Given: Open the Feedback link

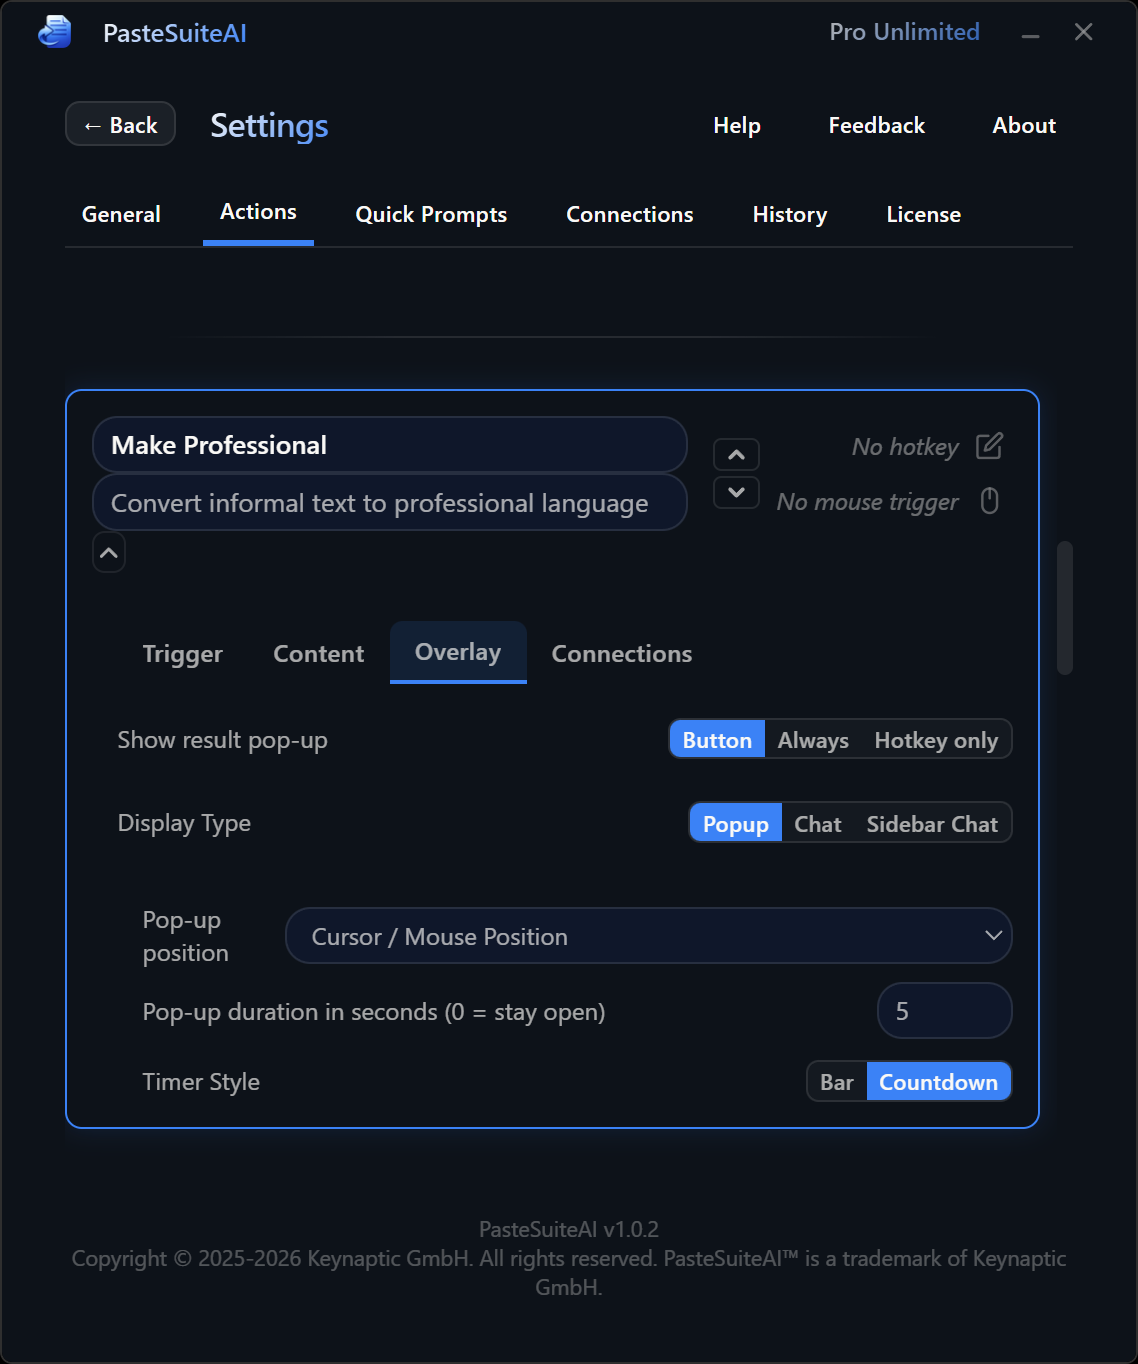Looking at the screenshot, I should (876, 125).
